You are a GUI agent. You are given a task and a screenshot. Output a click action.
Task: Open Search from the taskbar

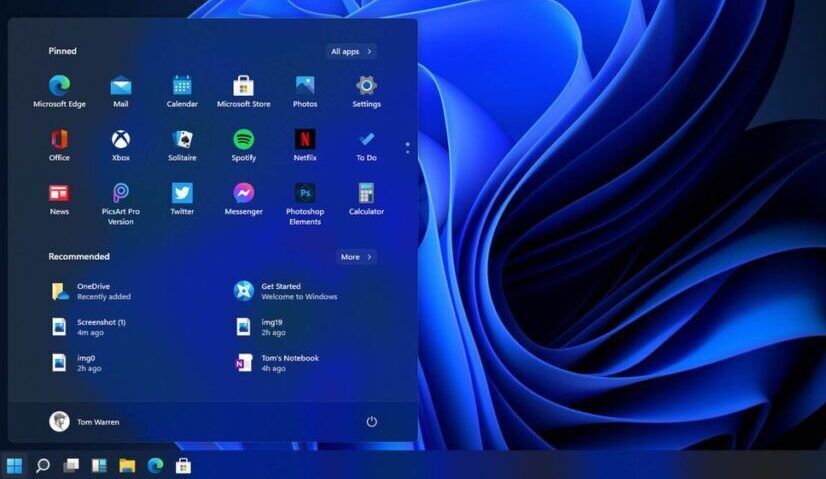point(43,466)
